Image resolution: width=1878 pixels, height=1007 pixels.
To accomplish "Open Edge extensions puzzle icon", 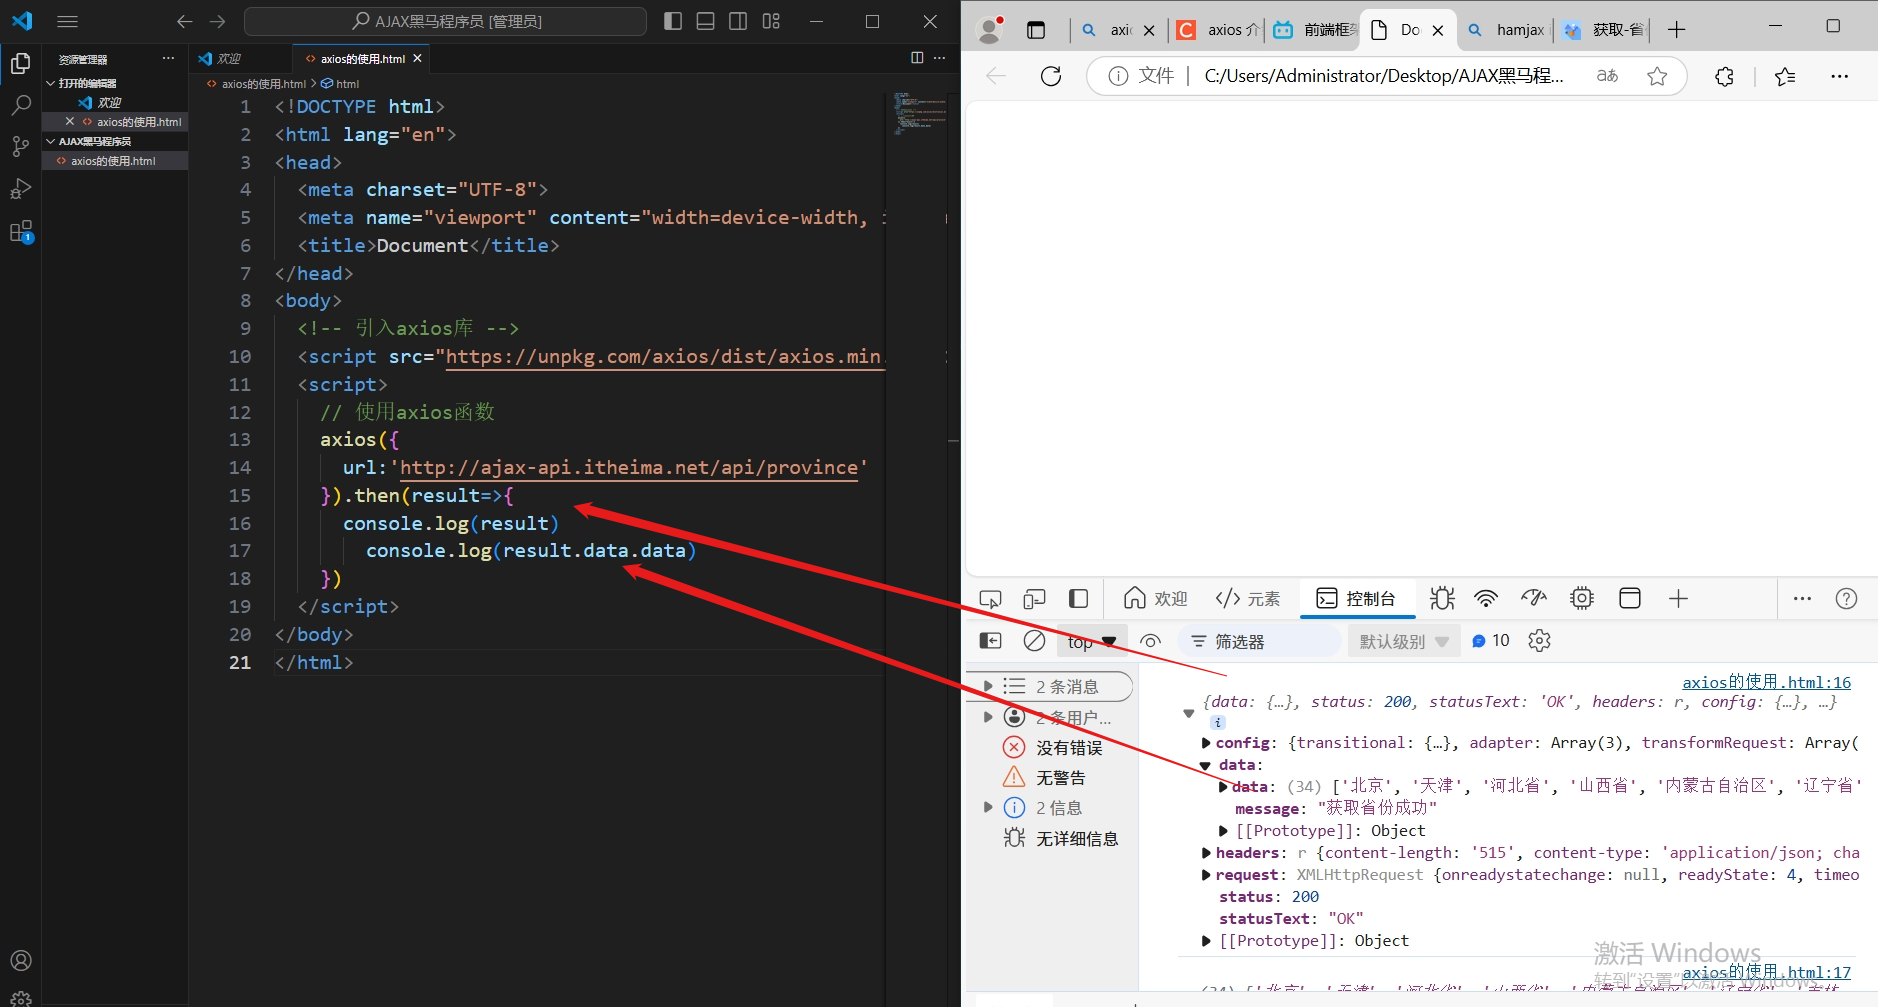I will (1724, 76).
